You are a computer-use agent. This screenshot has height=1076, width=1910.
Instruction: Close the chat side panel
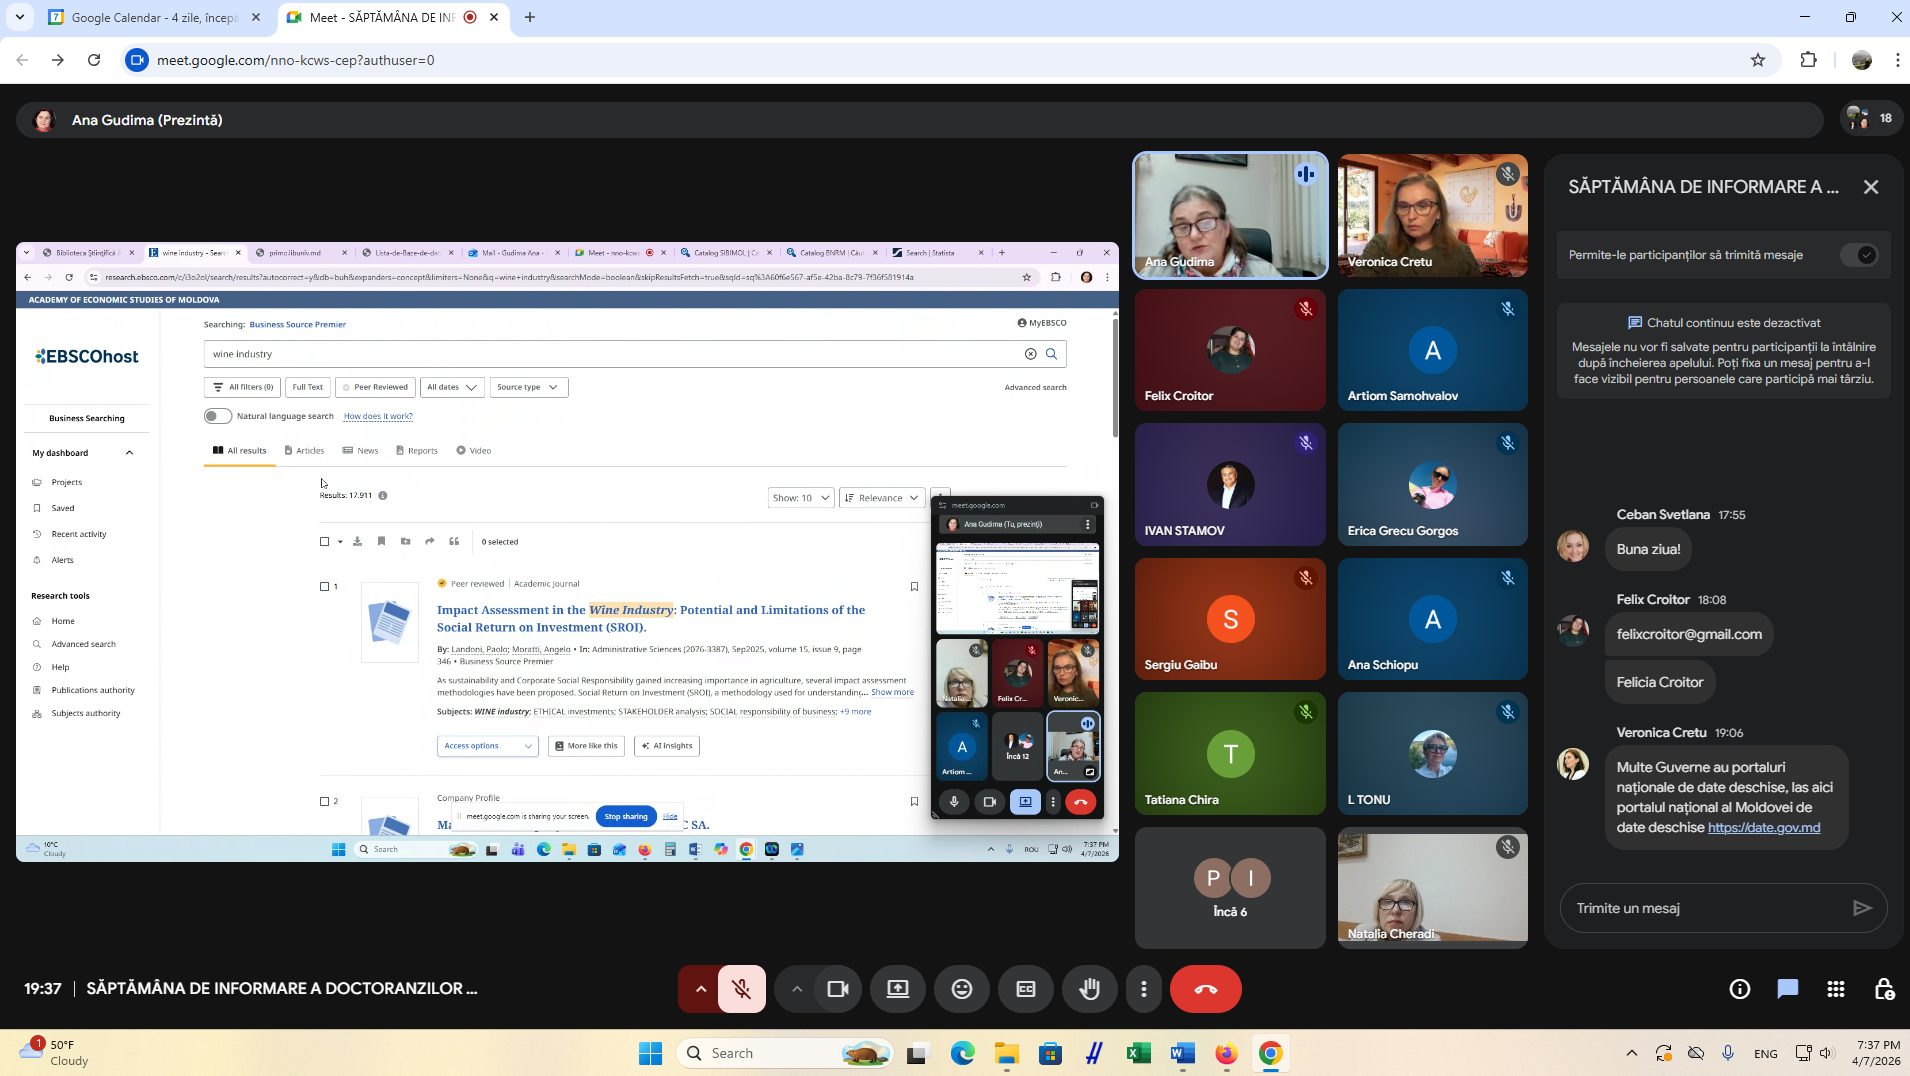1870,187
